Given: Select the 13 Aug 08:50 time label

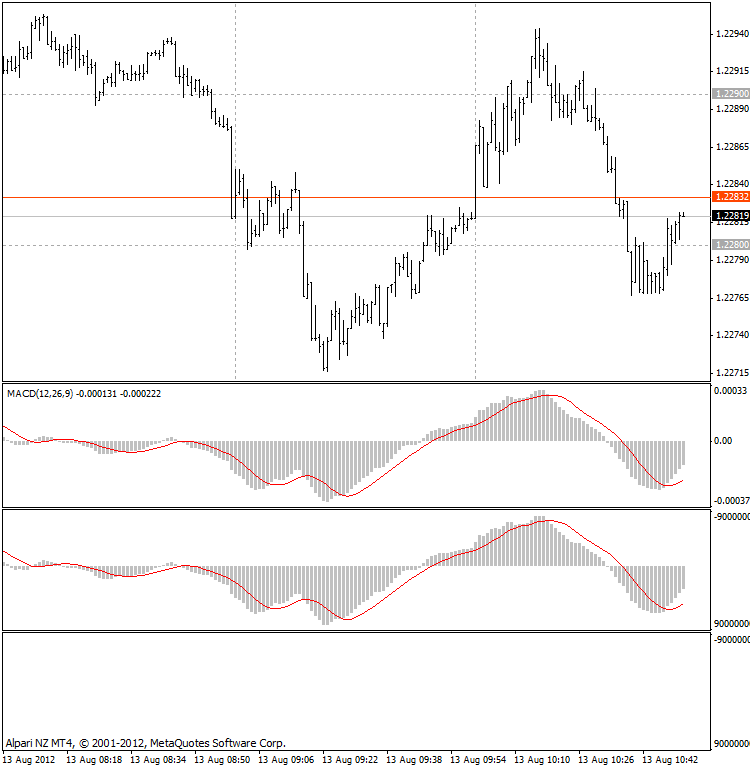Looking at the screenshot, I should pyautogui.click(x=224, y=760).
